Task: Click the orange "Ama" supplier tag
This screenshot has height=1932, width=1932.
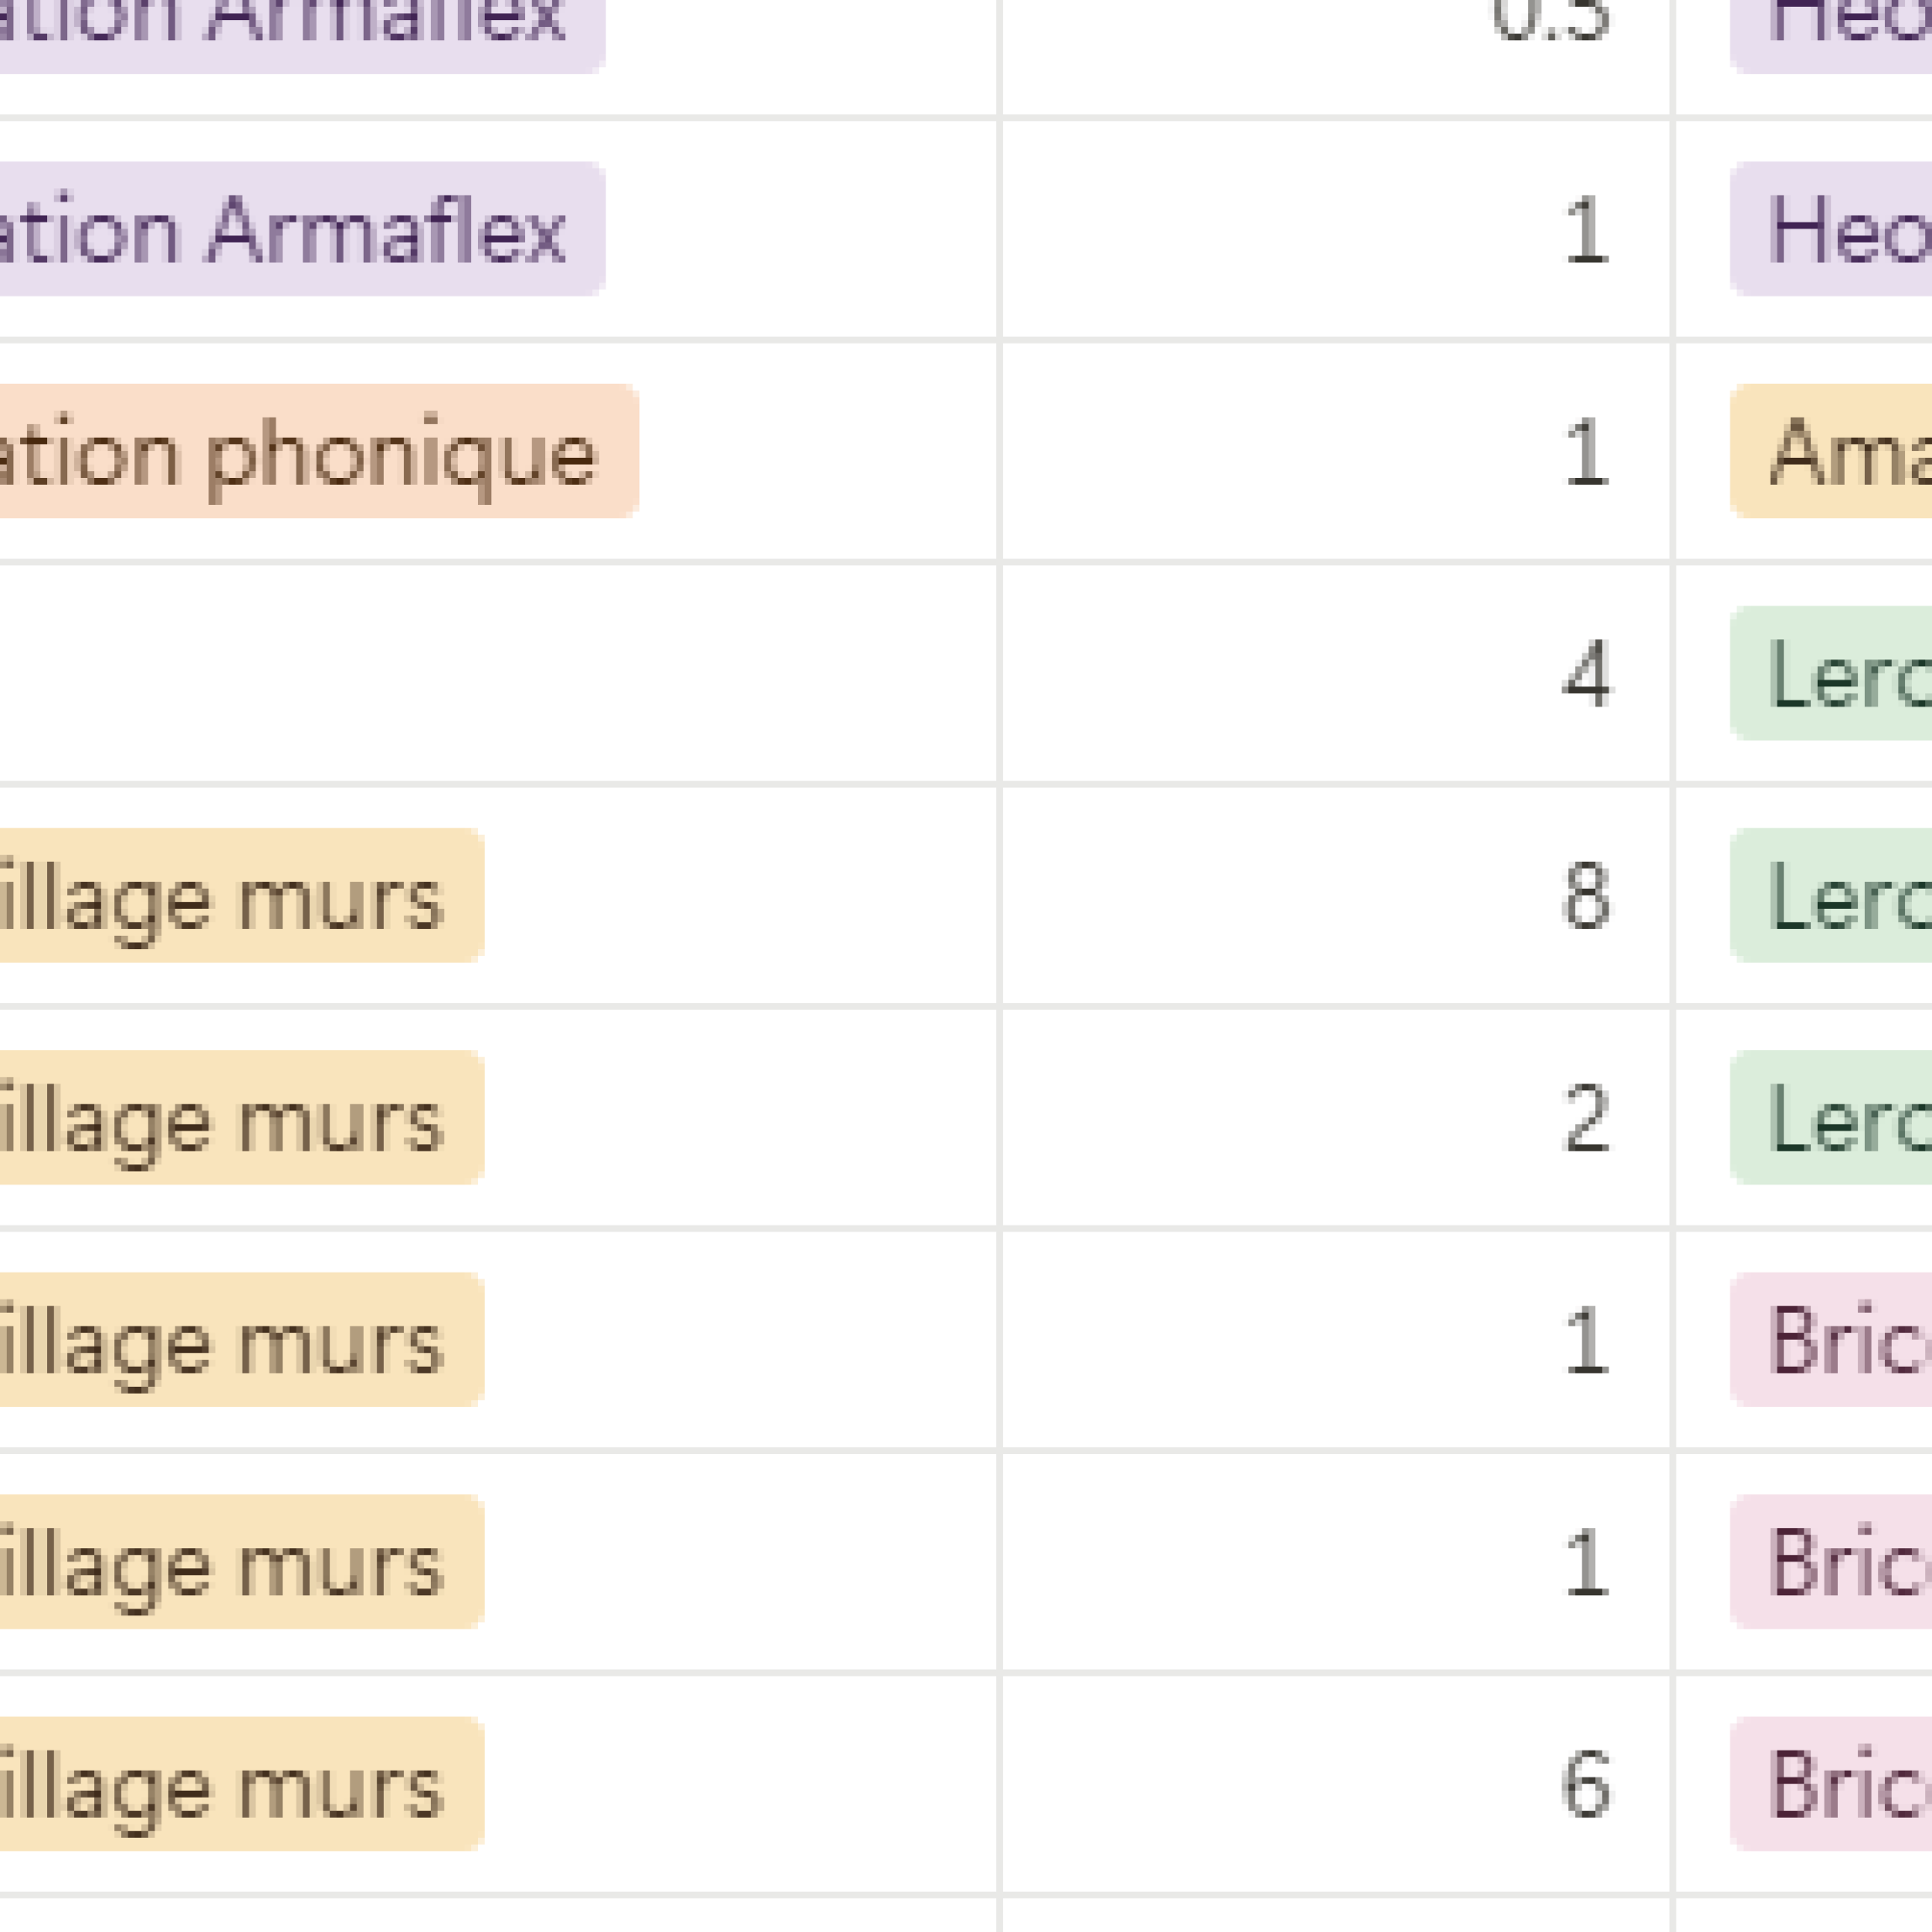Action: click(x=1840, y=451)
